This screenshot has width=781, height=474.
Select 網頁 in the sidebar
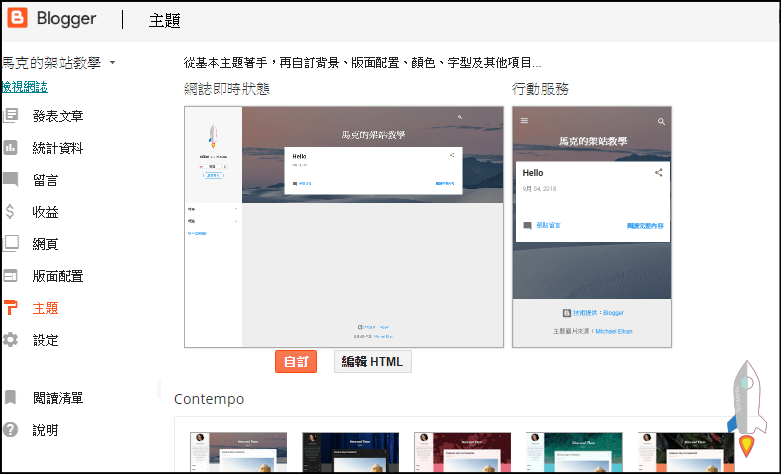45,244
